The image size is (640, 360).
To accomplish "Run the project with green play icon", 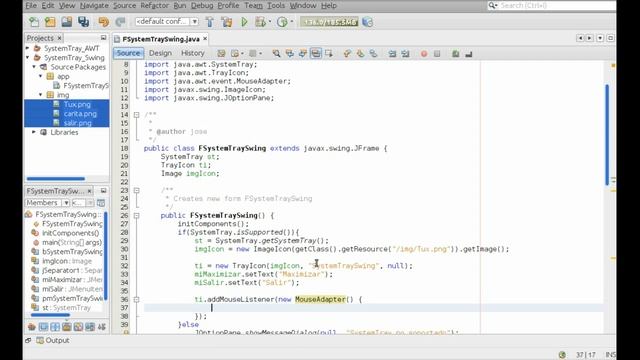I will 244,22.
